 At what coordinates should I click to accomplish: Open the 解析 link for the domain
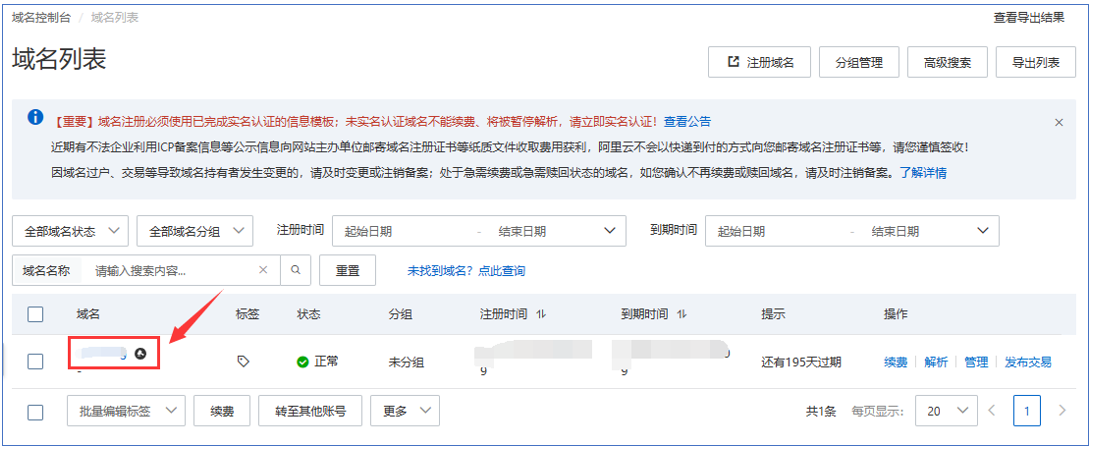point(936,362)
